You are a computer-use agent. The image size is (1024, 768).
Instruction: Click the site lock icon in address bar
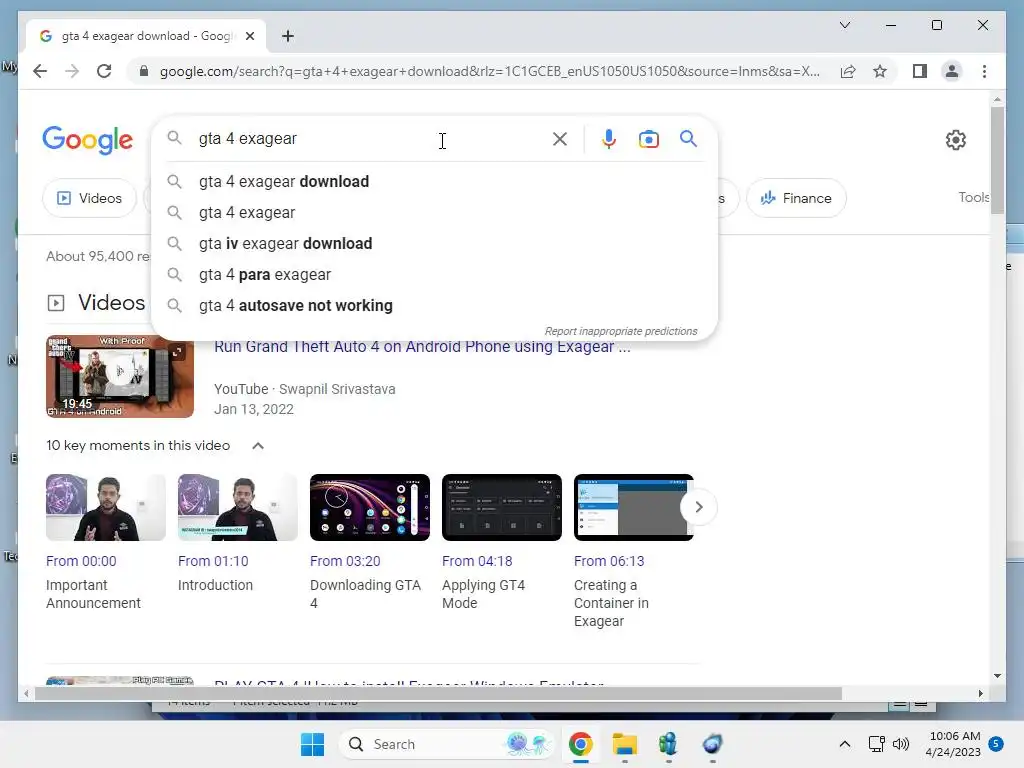click(144, 71)
